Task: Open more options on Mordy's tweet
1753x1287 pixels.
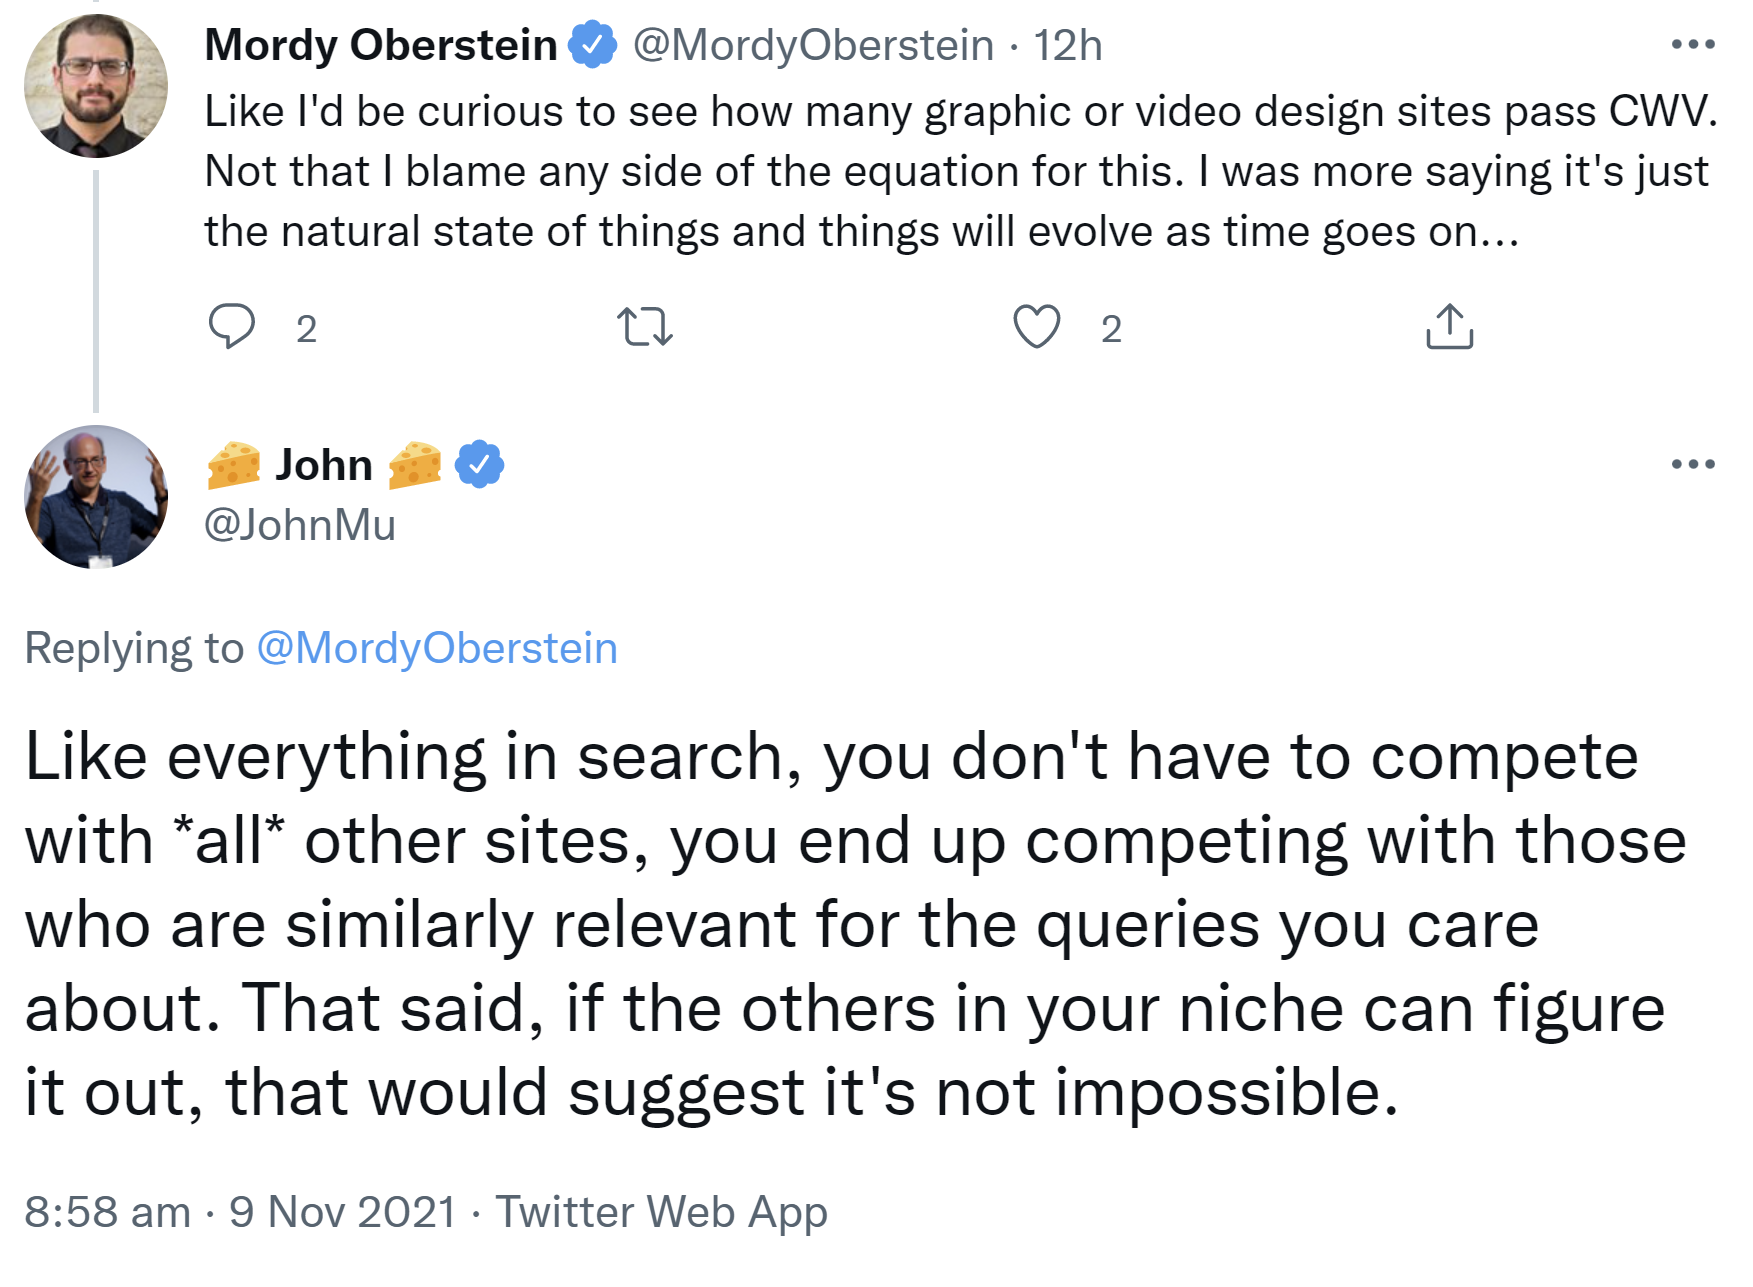Action: (1692, 45)
